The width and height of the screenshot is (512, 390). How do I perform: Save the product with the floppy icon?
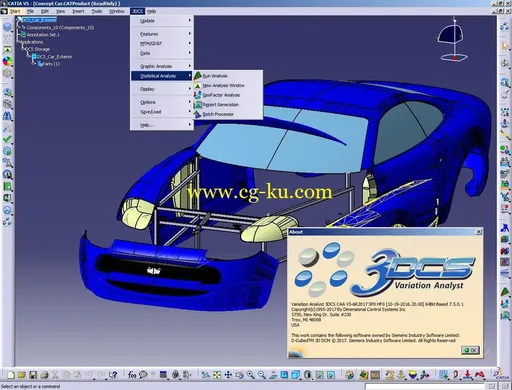pyautogui.click(x=33, y=375)
